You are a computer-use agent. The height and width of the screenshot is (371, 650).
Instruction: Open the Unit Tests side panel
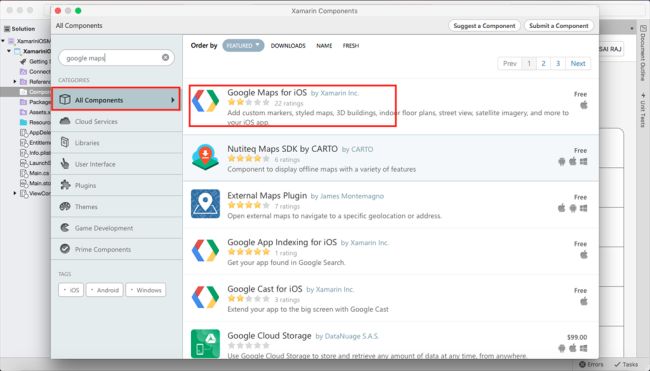point(643,109)
